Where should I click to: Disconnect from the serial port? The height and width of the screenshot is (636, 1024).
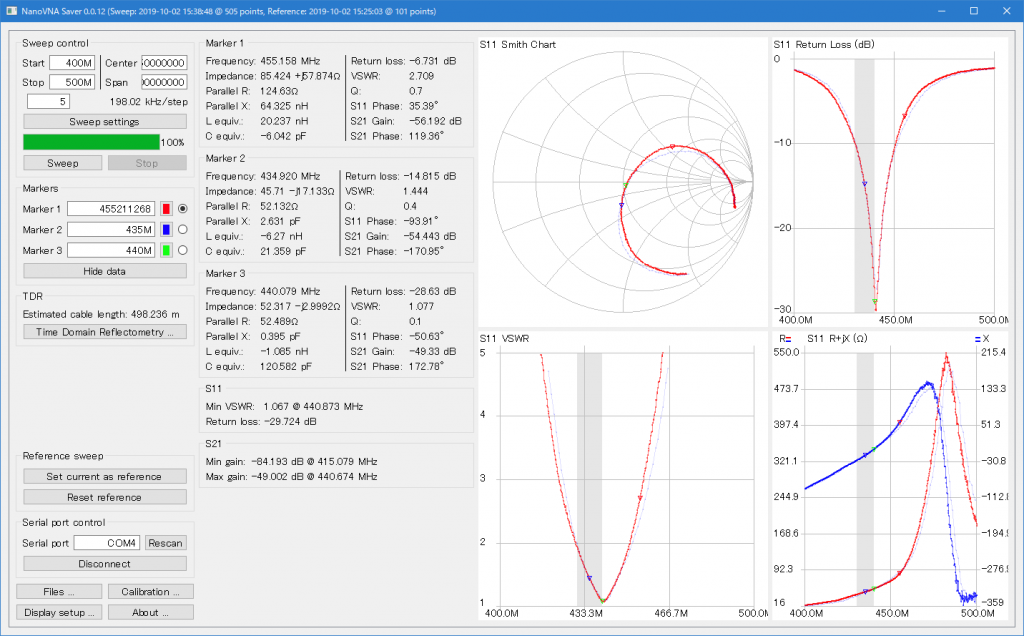tap(104, 564)
